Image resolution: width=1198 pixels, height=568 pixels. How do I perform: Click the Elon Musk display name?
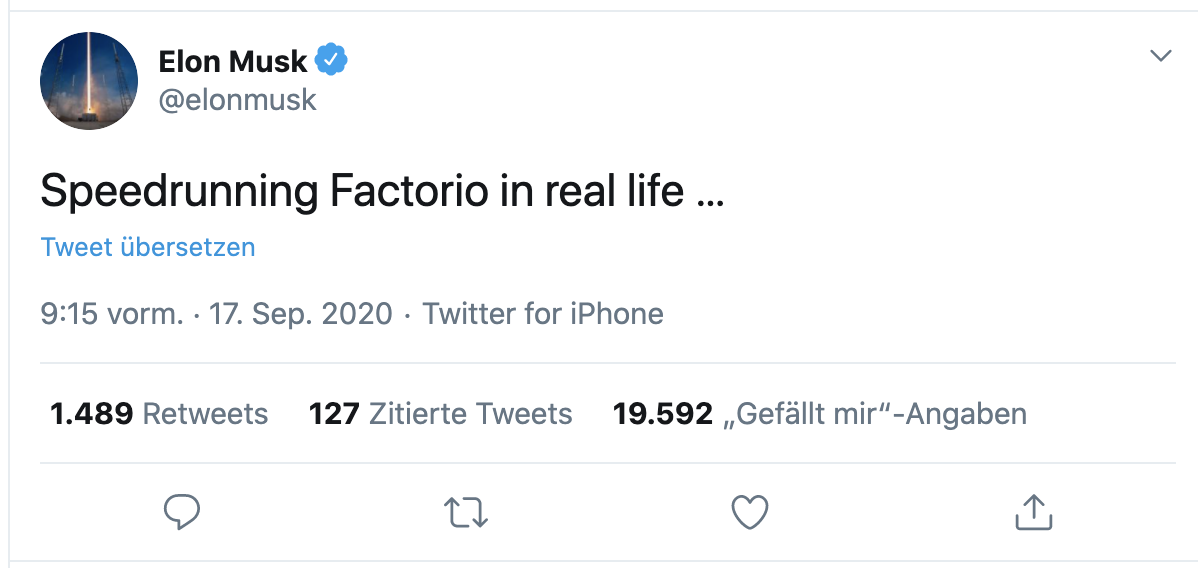233,62
